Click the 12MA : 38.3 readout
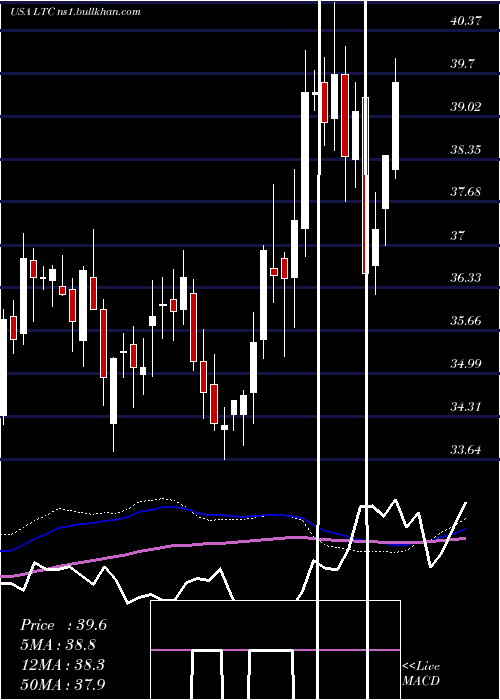Screen dimensions: 500x700 (62, 665)
